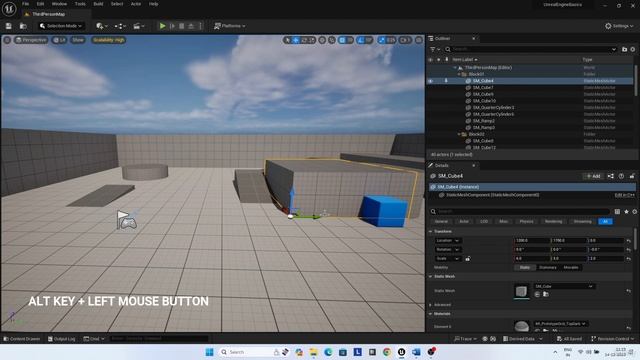Toggle rotation snapping in viewport
Image resolution: width=640 pixels, height=360 pixels.
360,40
